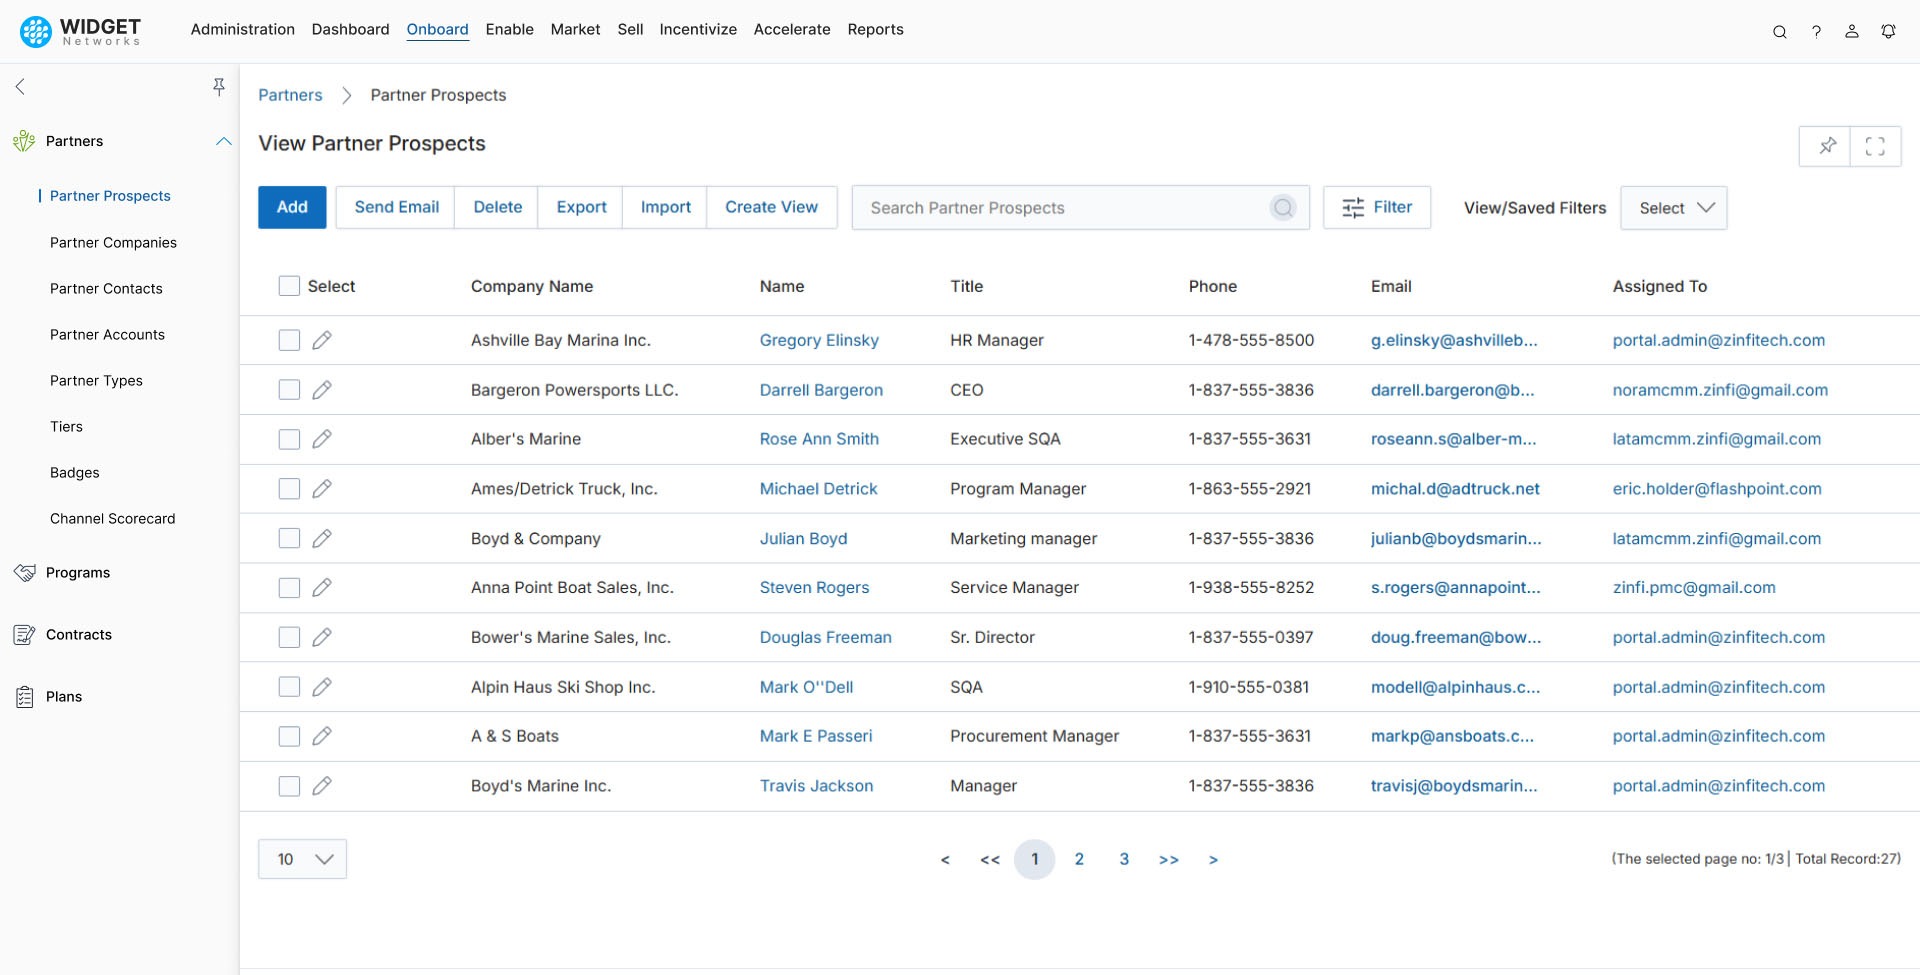The height and width of the screenshot is (975, 1920).
Task: Click the user profile icon
Action: click(x=1852, y=31)
